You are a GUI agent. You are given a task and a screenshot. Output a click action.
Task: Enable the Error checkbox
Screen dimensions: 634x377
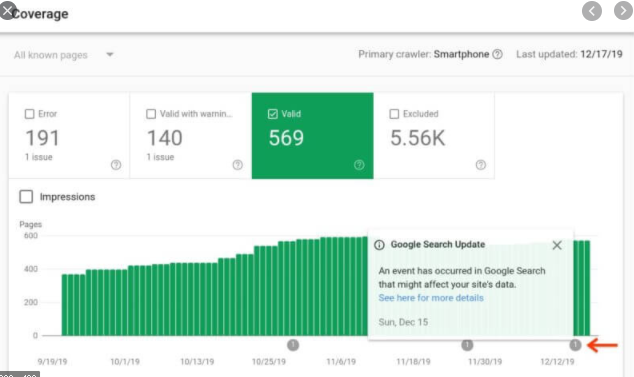click(30, 114)
